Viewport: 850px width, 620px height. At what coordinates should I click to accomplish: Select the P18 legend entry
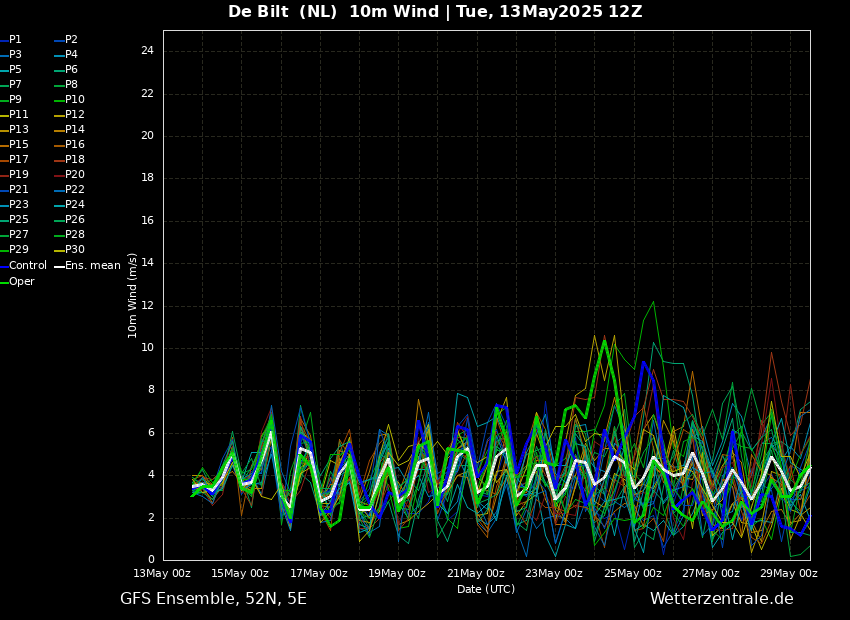tap(74, 160)
